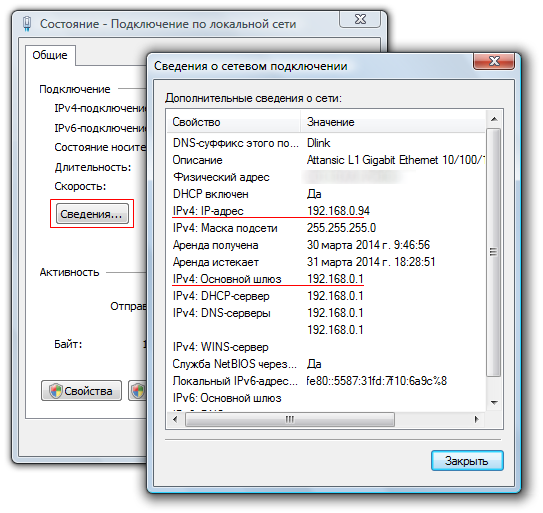Screen dimensions: 543x513
Task: Click the Attansic L1 Gigabit Ethernet description value
Action: click(396, 160)
